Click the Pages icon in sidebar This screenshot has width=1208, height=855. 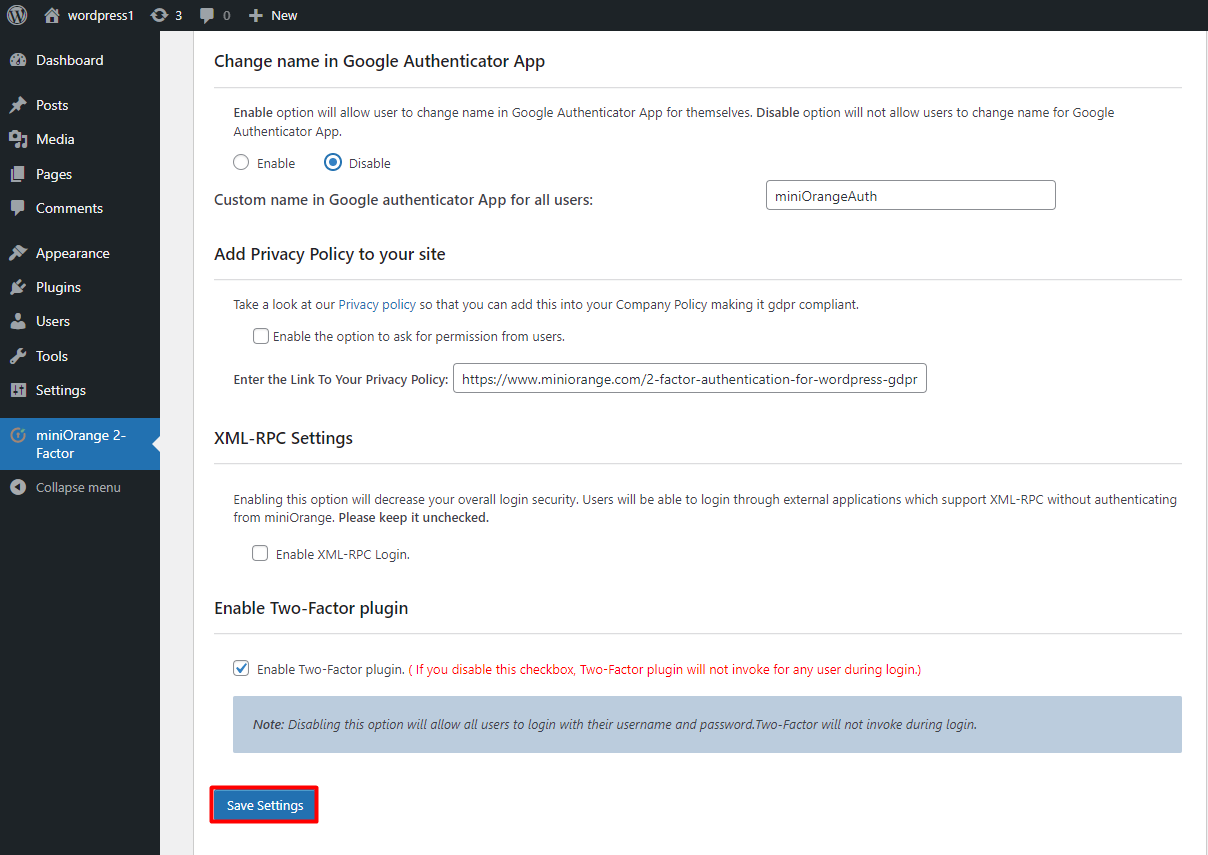(18, 174)
